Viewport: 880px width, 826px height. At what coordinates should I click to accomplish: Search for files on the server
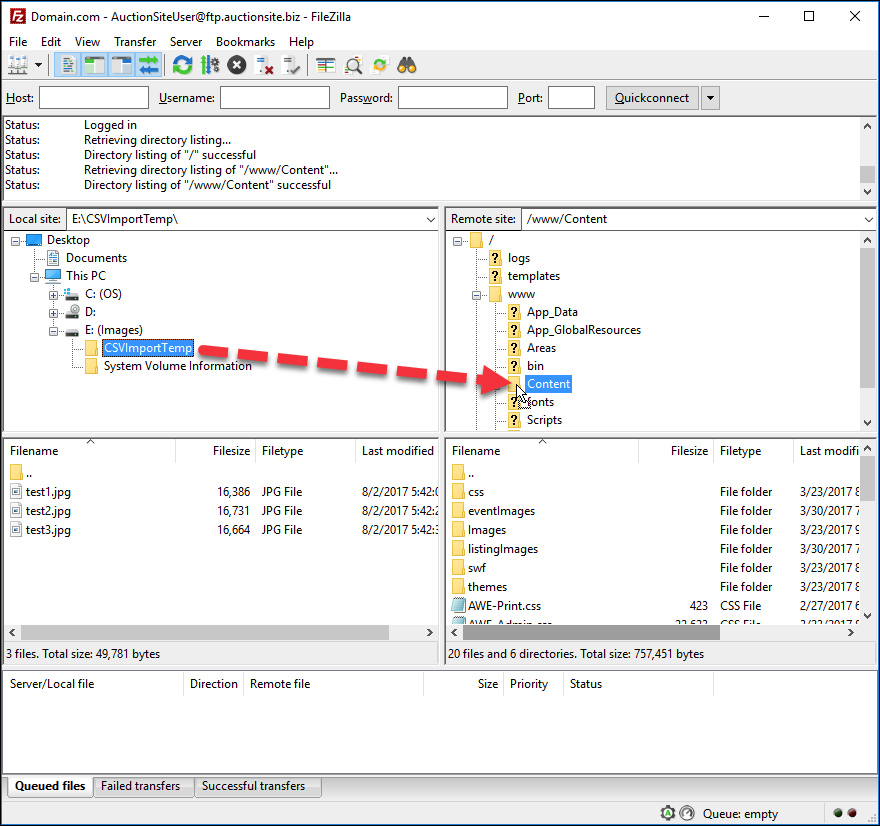(x=407, y=64)
